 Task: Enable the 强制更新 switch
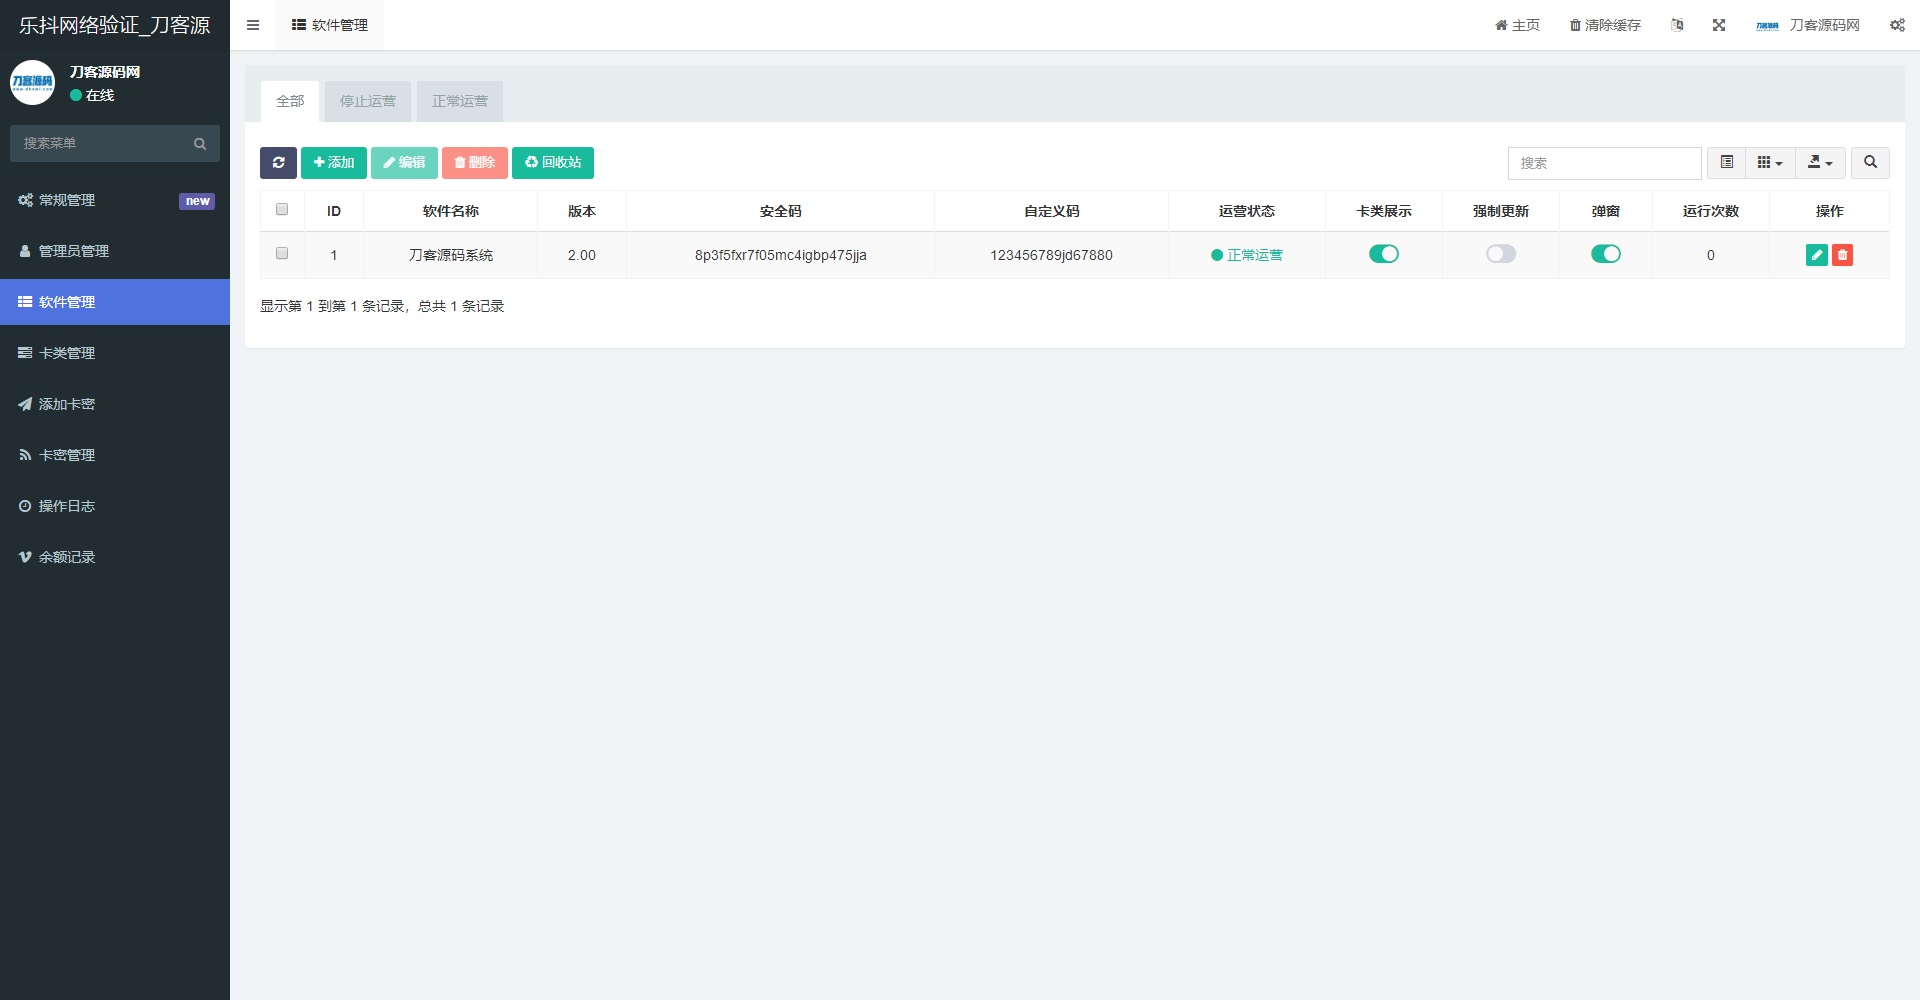[1500, 254]
